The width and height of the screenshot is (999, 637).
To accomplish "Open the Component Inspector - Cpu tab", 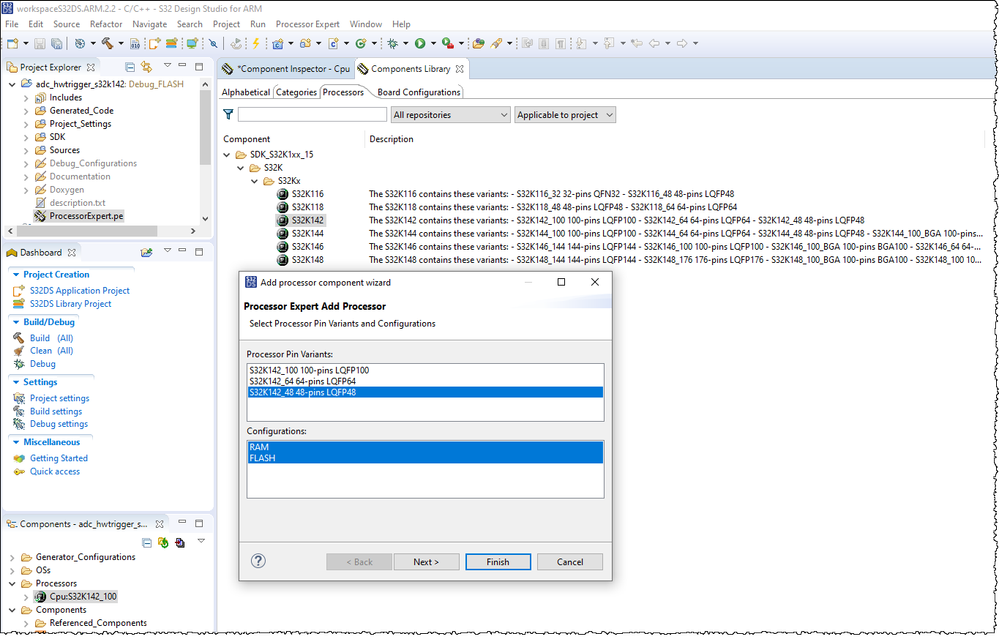I will [x=287, y=69].
